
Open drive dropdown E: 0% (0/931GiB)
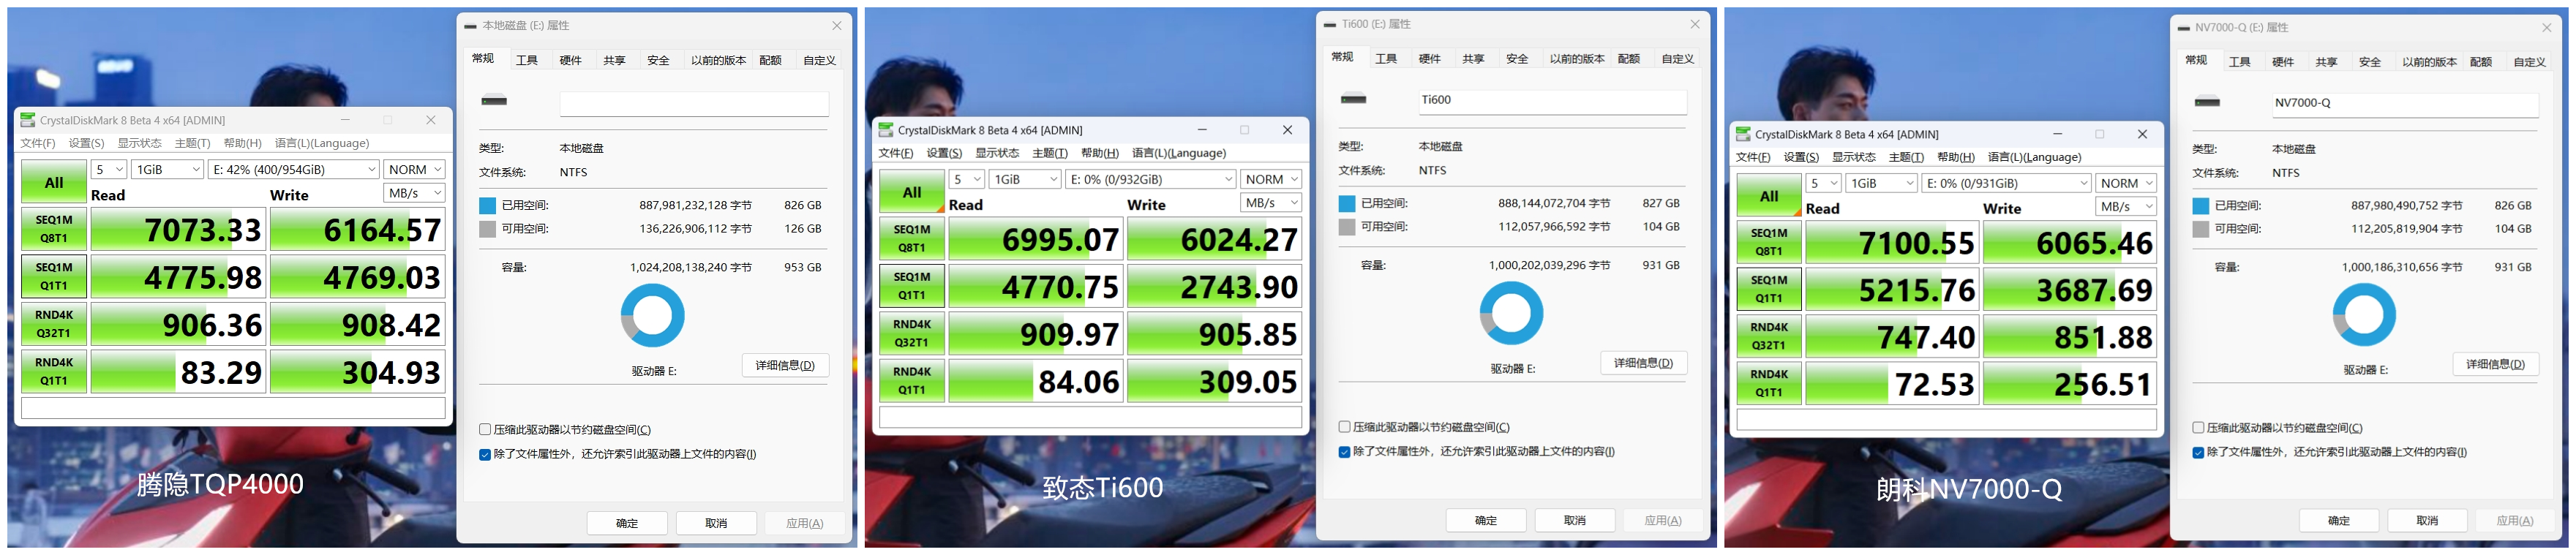(x=2006, y=183)
